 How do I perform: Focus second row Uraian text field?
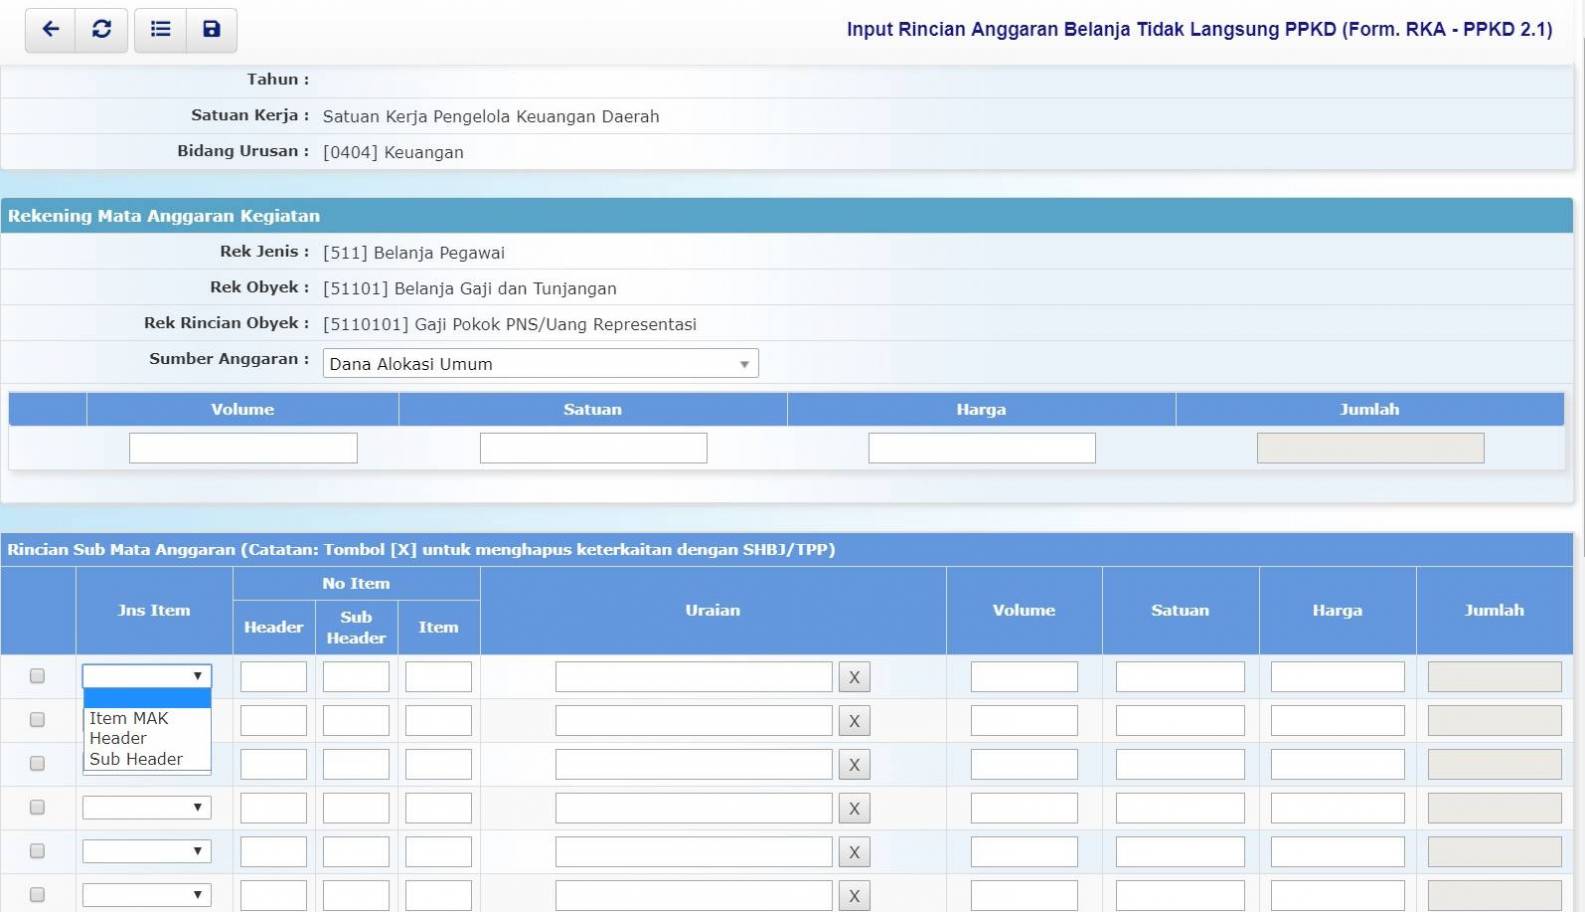click(694, 721)
